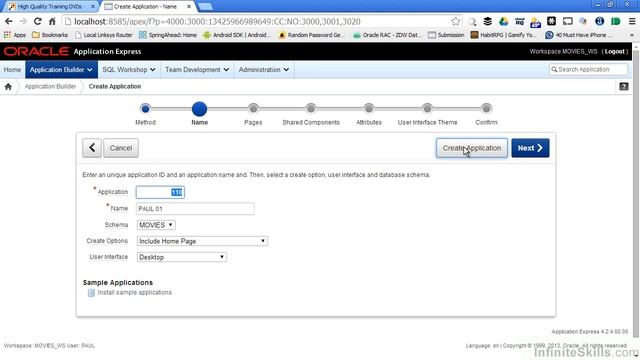Focus the Search Application field
The image size is (640, 360).
[x=588, y=70]
